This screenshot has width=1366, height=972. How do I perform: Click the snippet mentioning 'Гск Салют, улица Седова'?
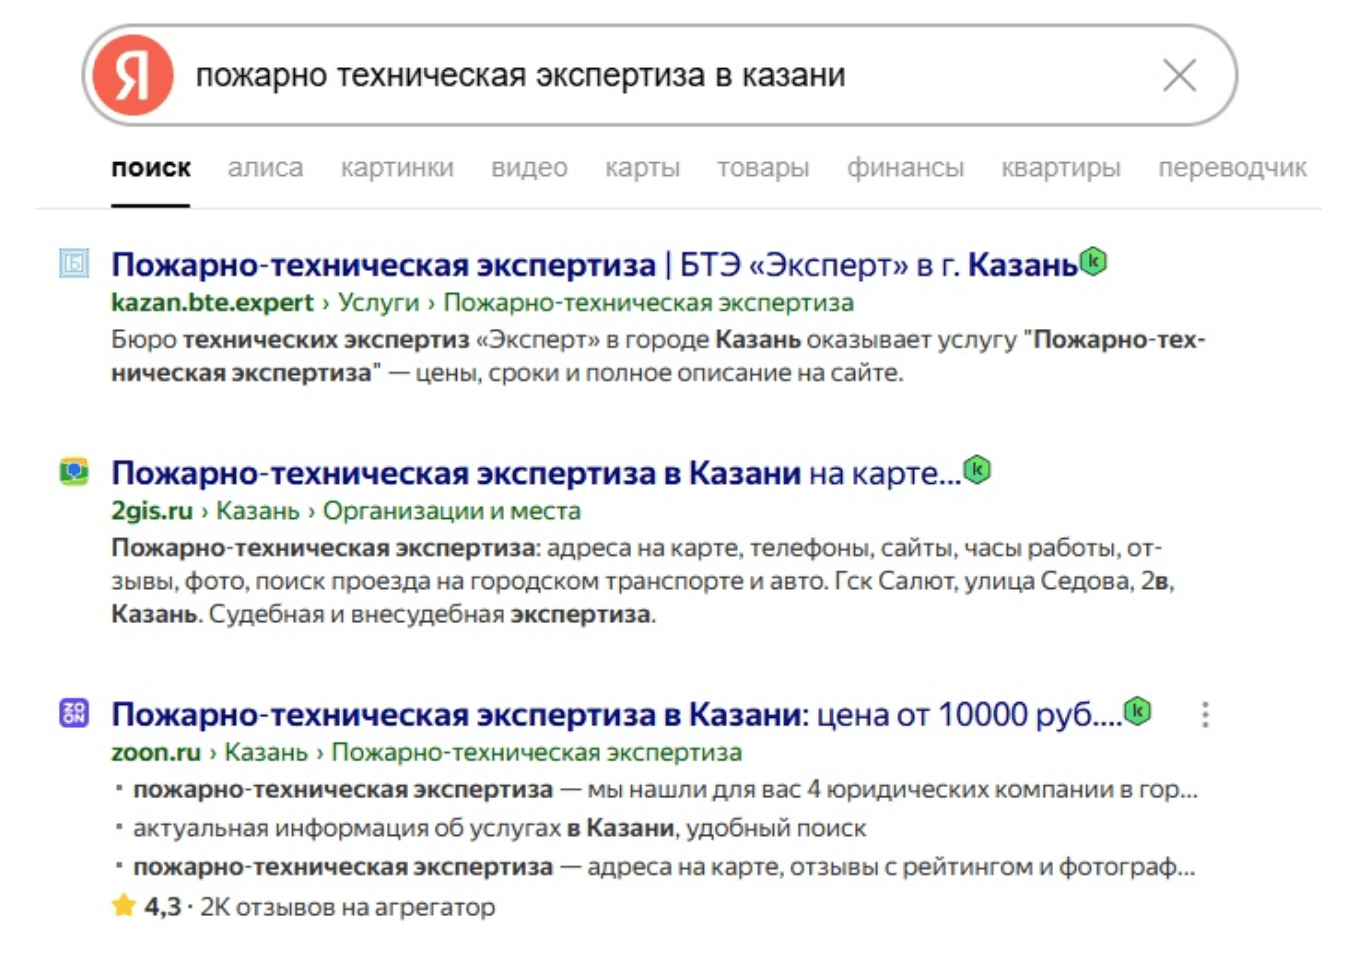[x=643, y=581]
